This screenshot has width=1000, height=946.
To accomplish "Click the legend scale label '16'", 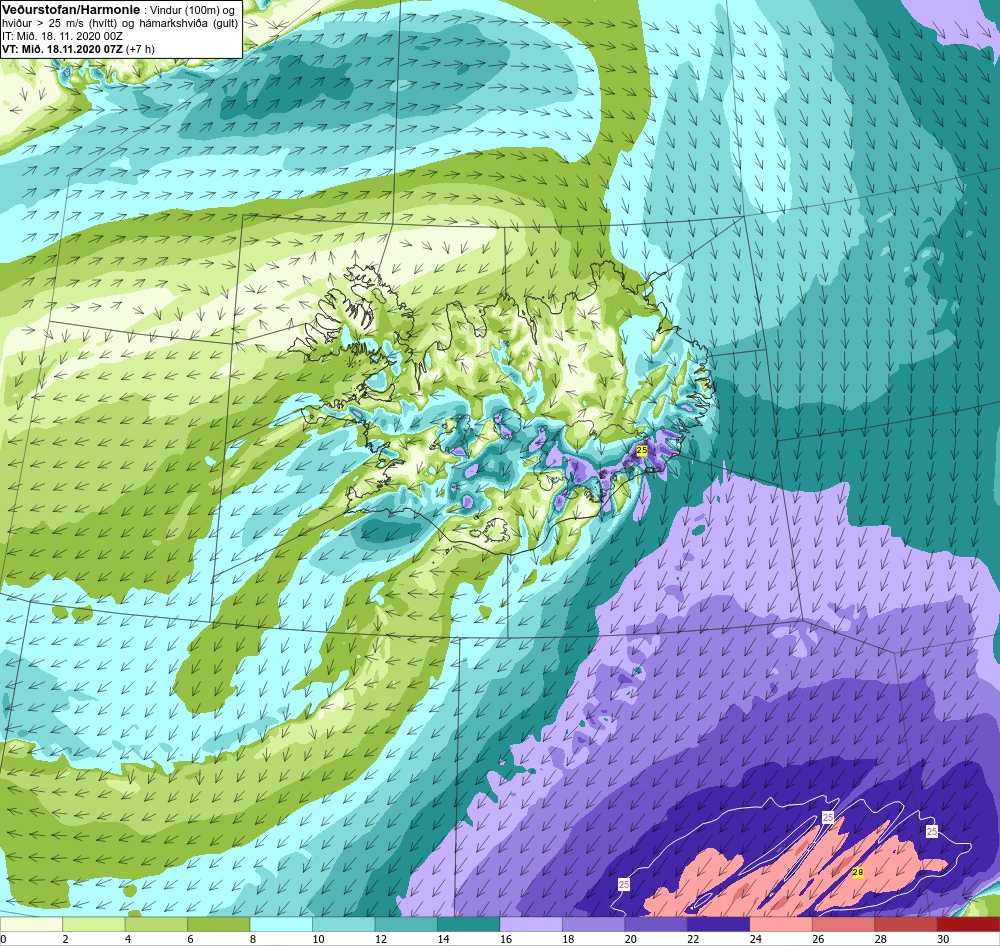I will tap(506, 939).
